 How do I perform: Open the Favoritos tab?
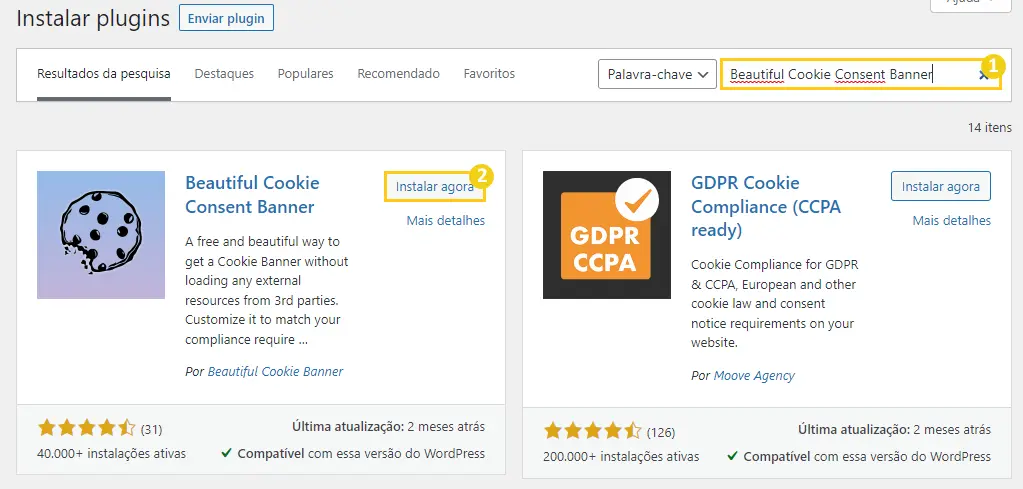[x=489, y=74]
